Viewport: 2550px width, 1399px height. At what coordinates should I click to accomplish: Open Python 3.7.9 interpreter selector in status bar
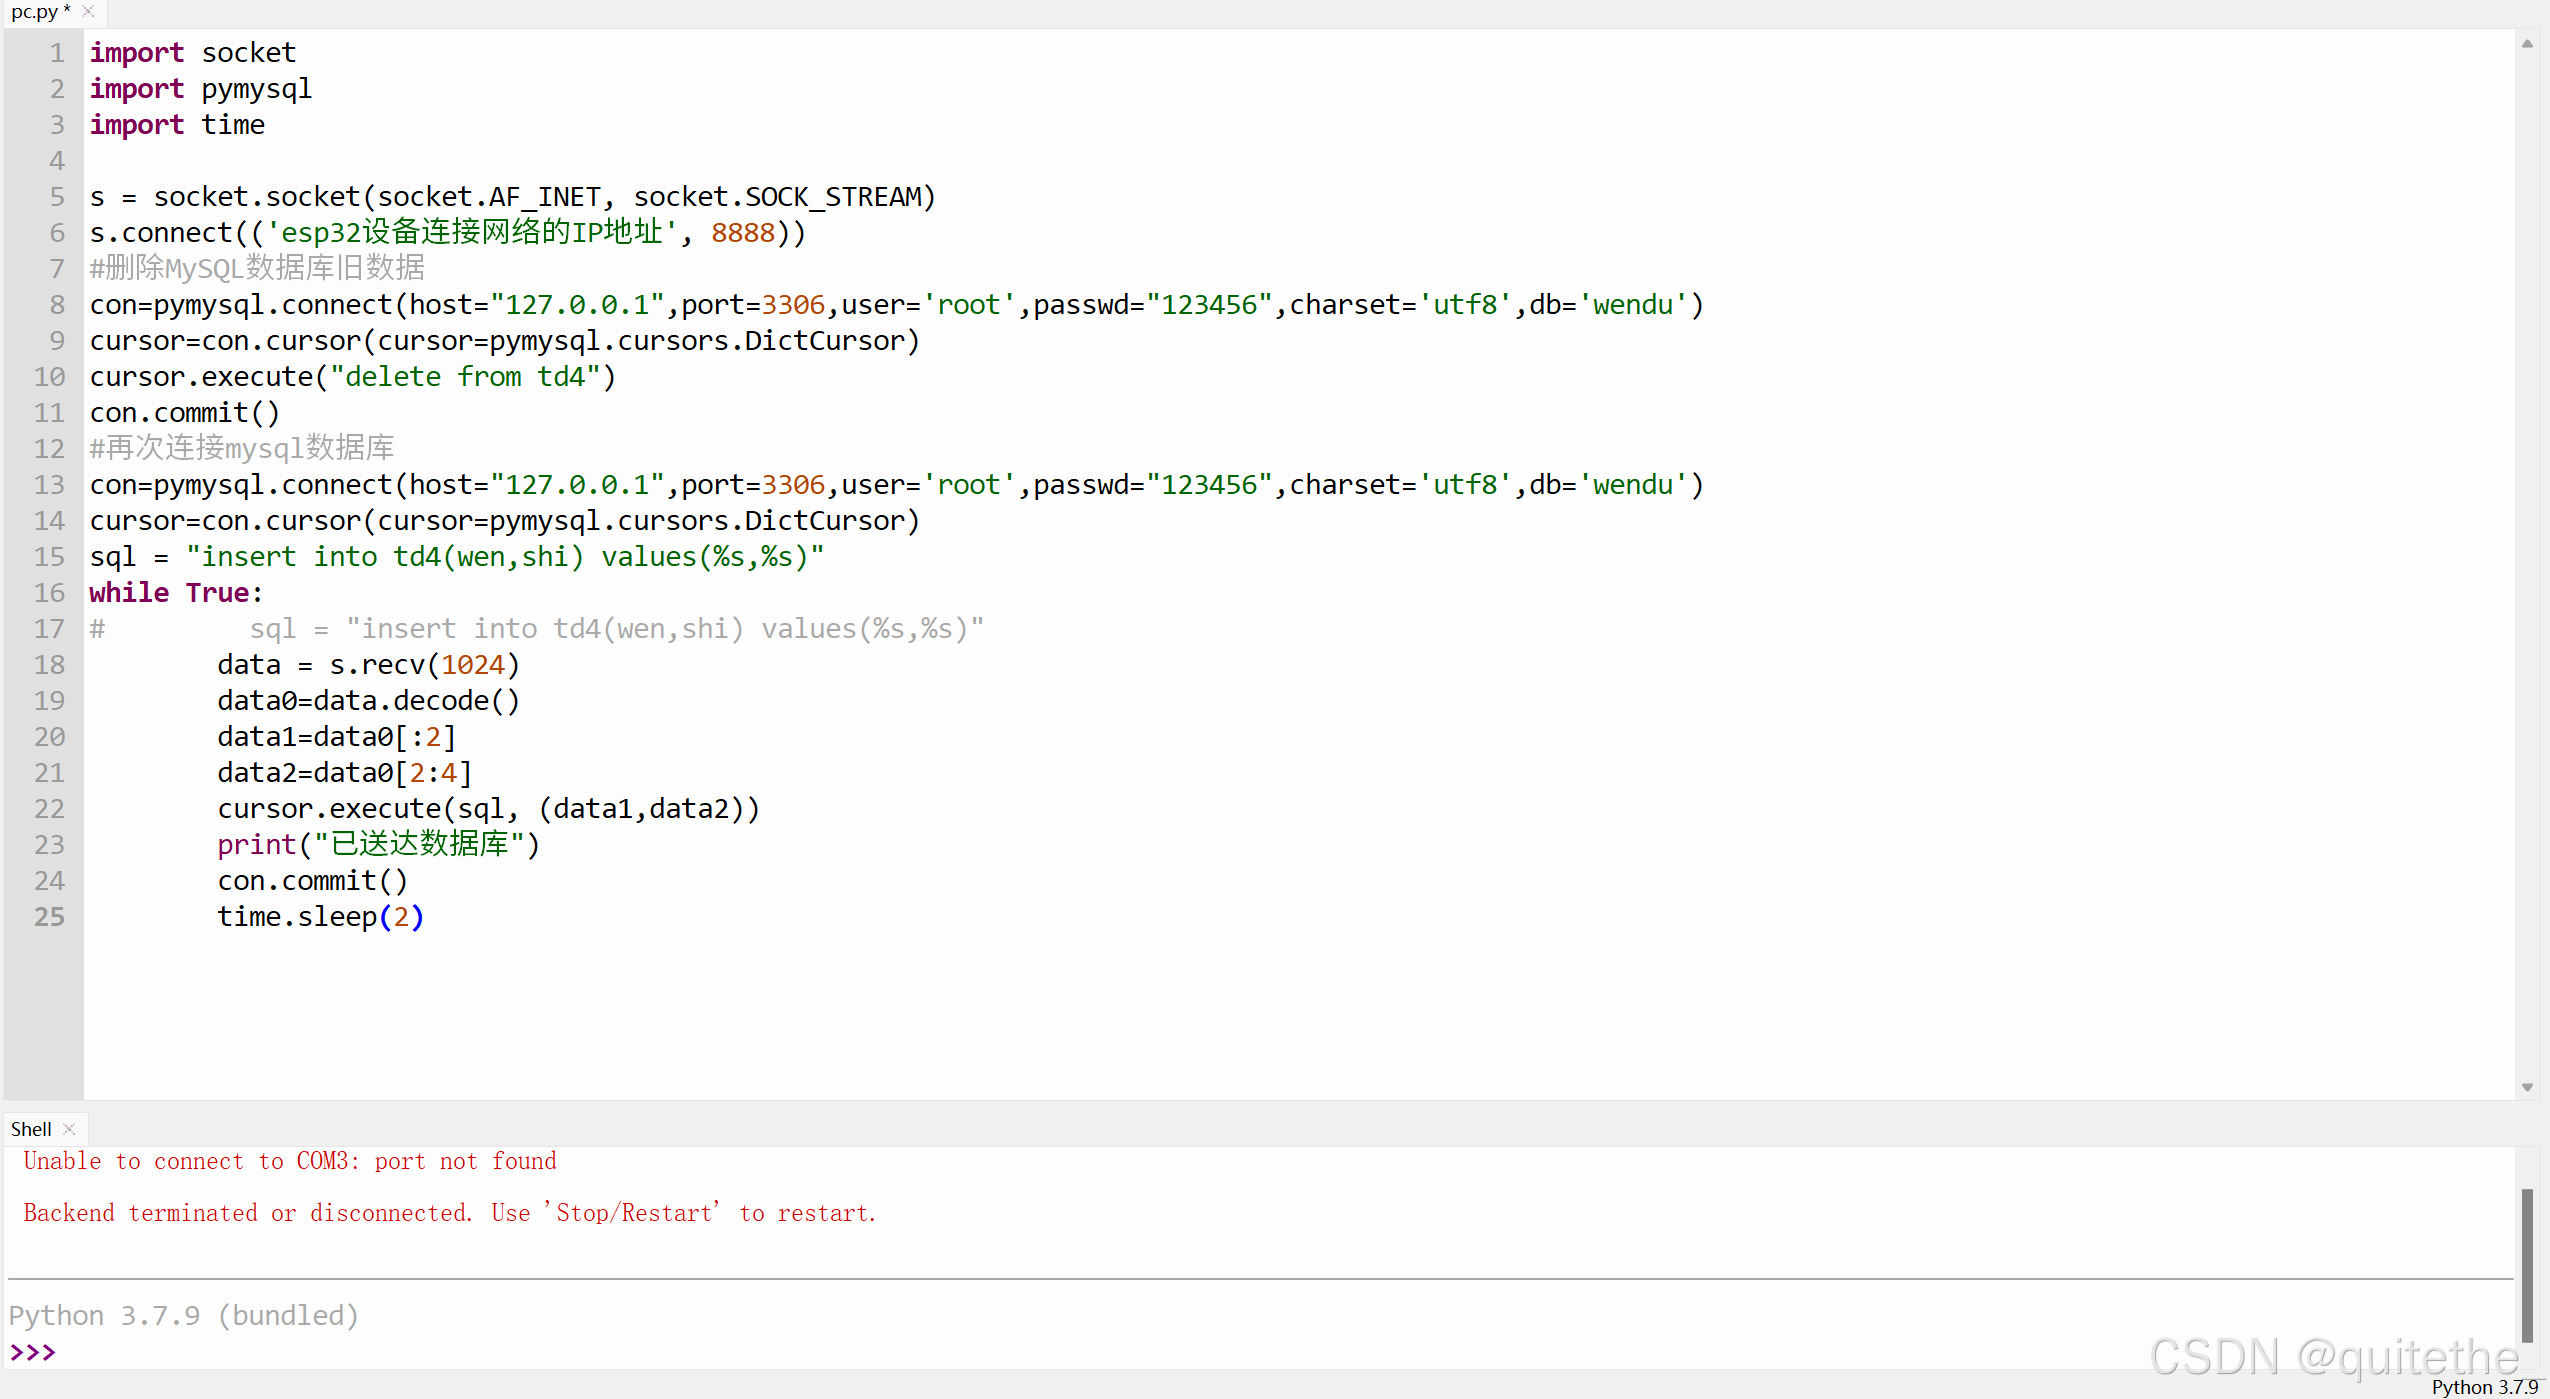click(2484, 1387)
